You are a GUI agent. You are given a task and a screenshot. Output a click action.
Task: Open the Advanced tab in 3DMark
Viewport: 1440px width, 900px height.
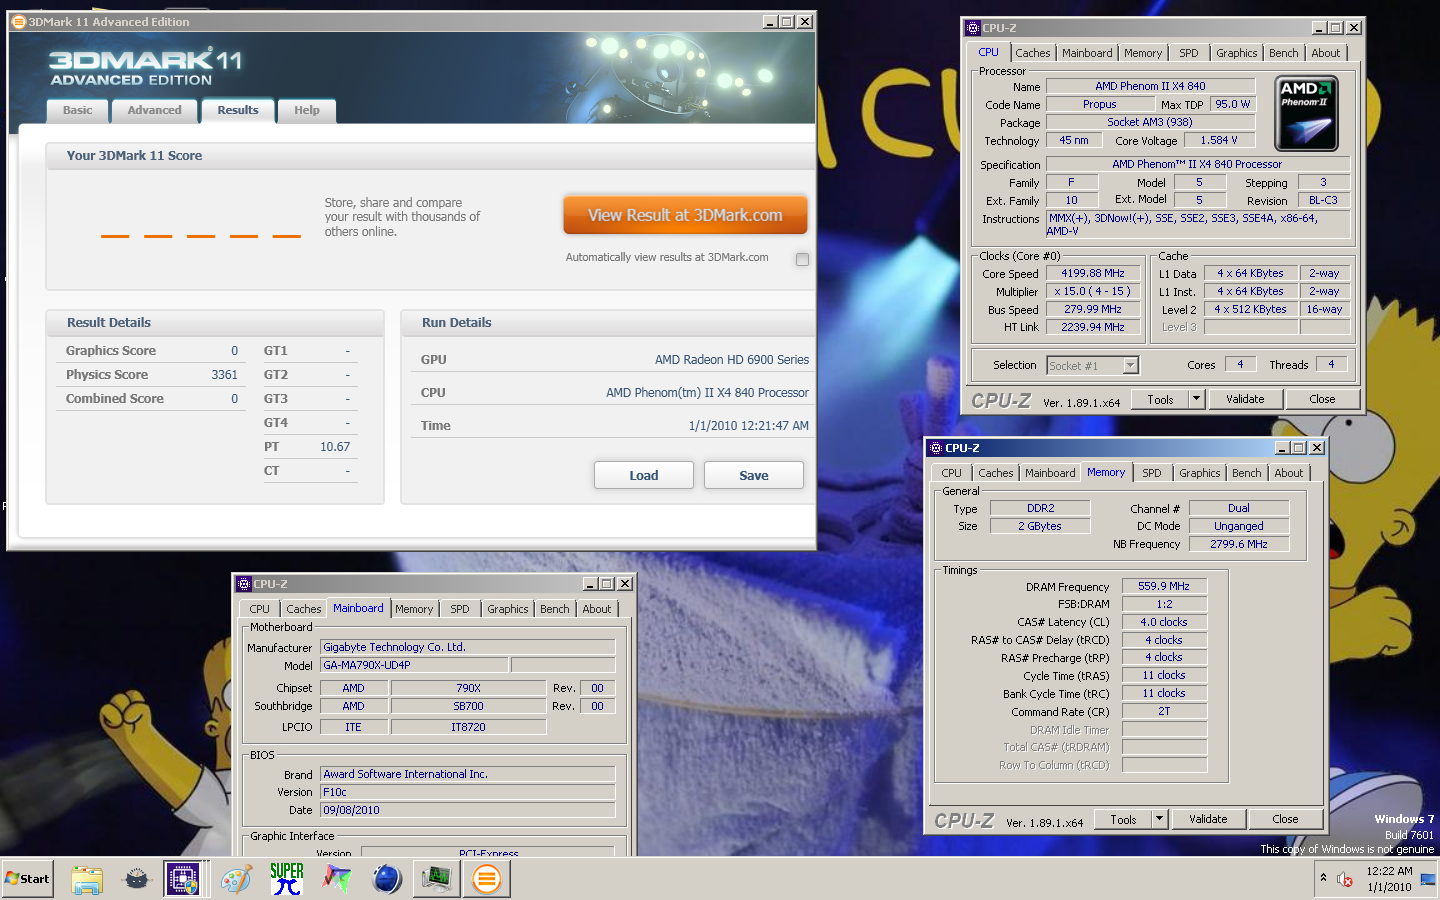click(154, 111)
